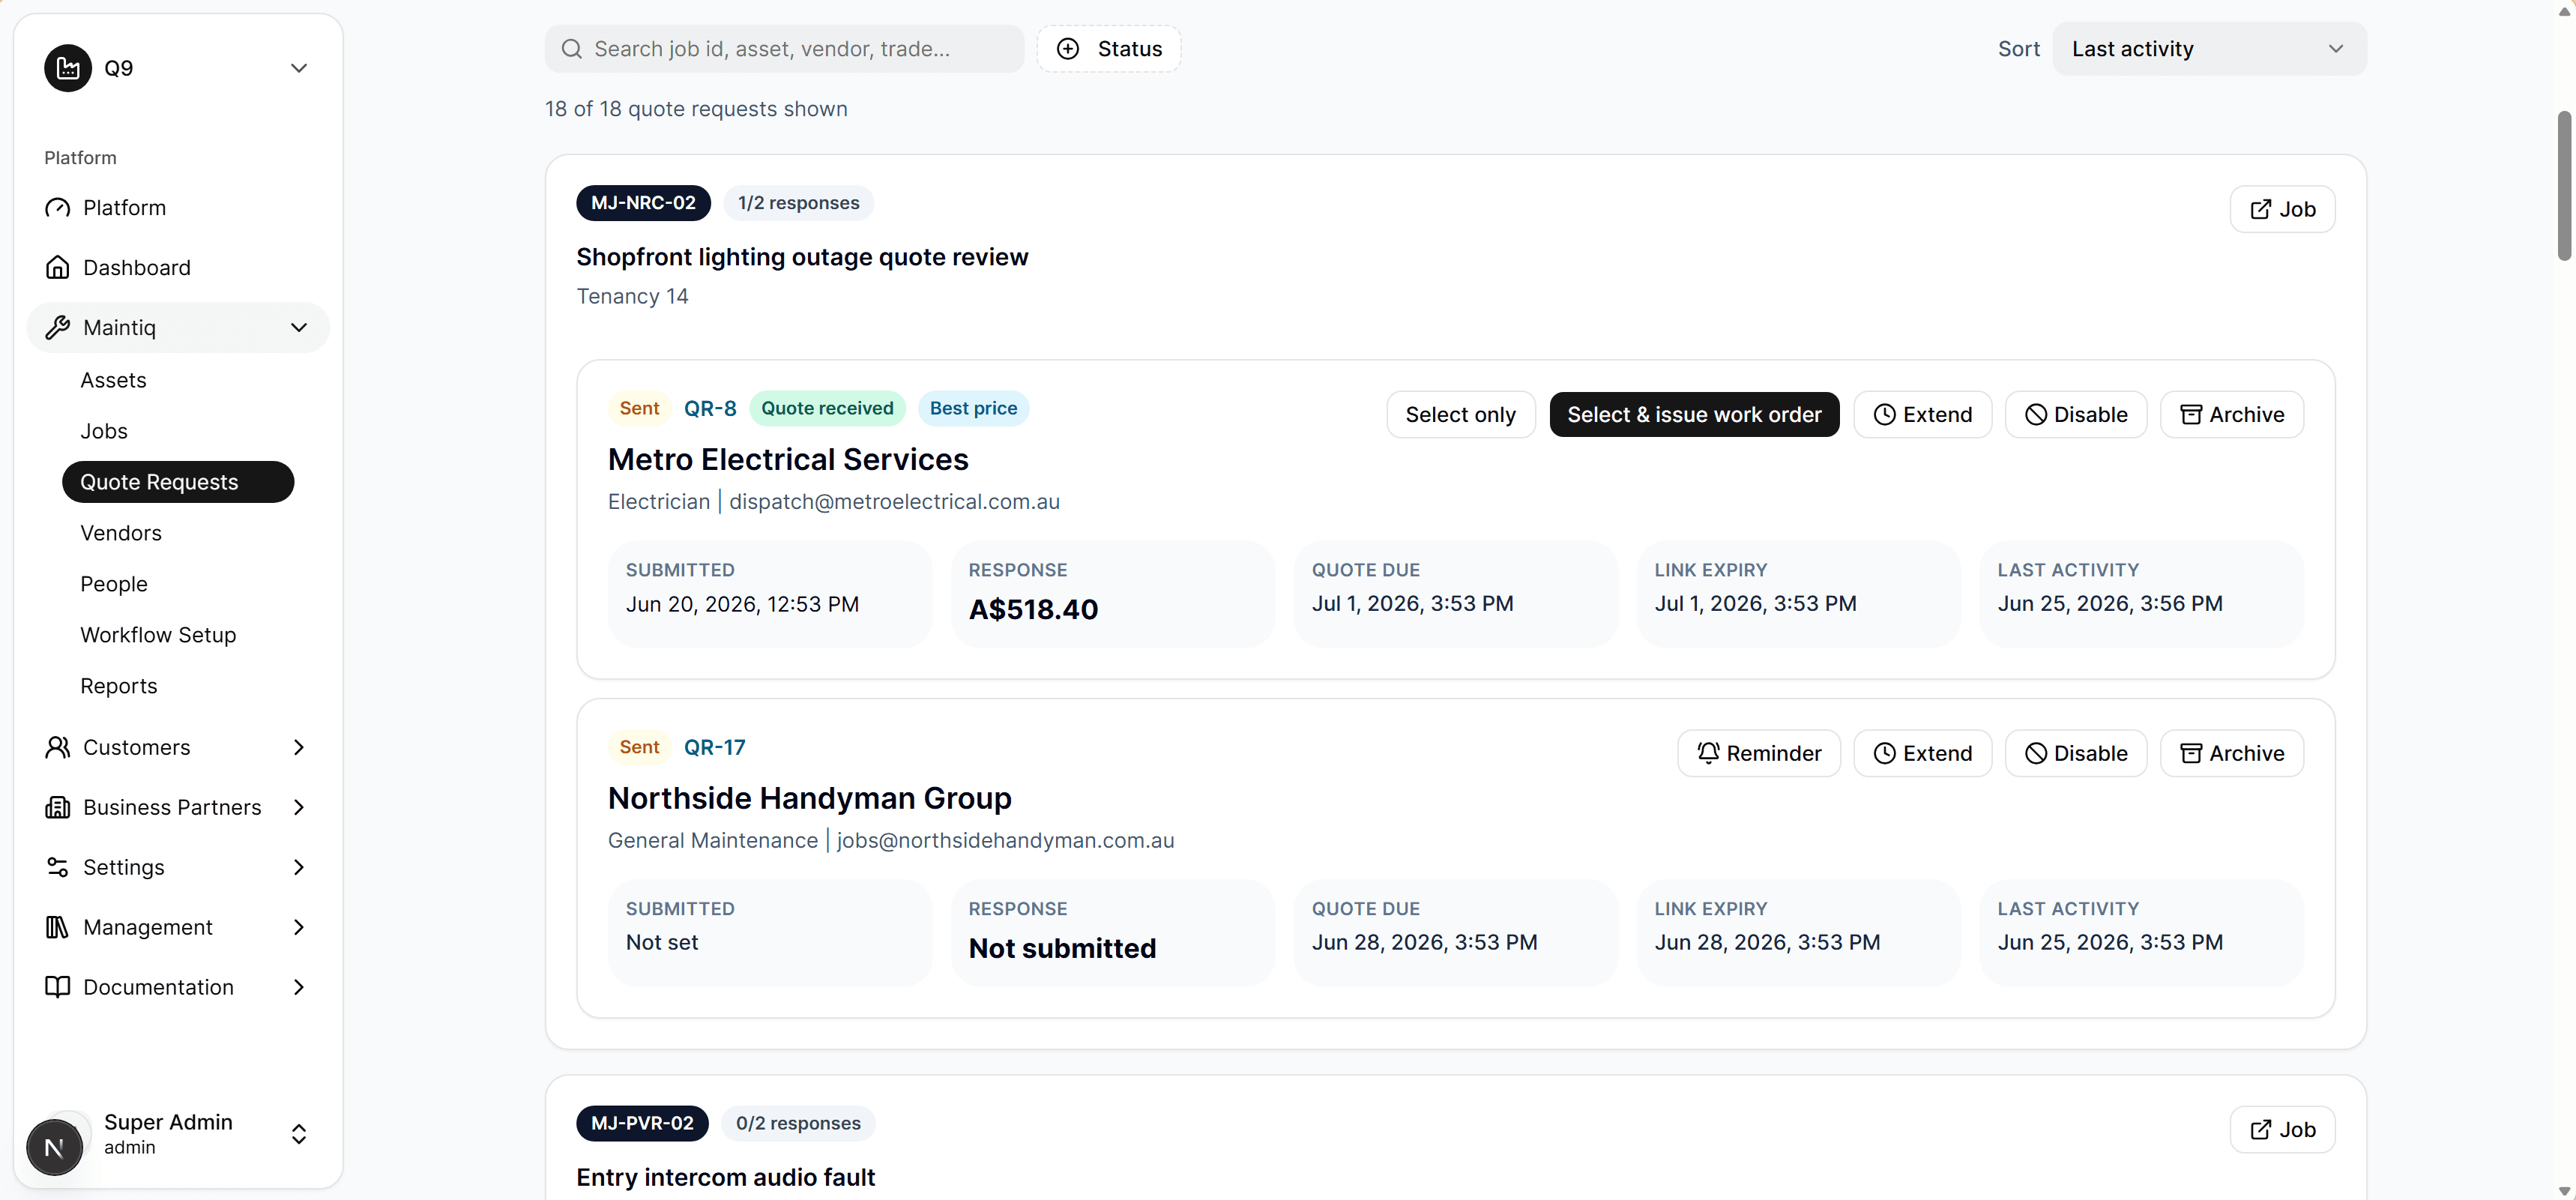This screenshot has height=1200, width=2576.
Task: Send Reminder to Northside Handyman Group
Action: 1759,754
